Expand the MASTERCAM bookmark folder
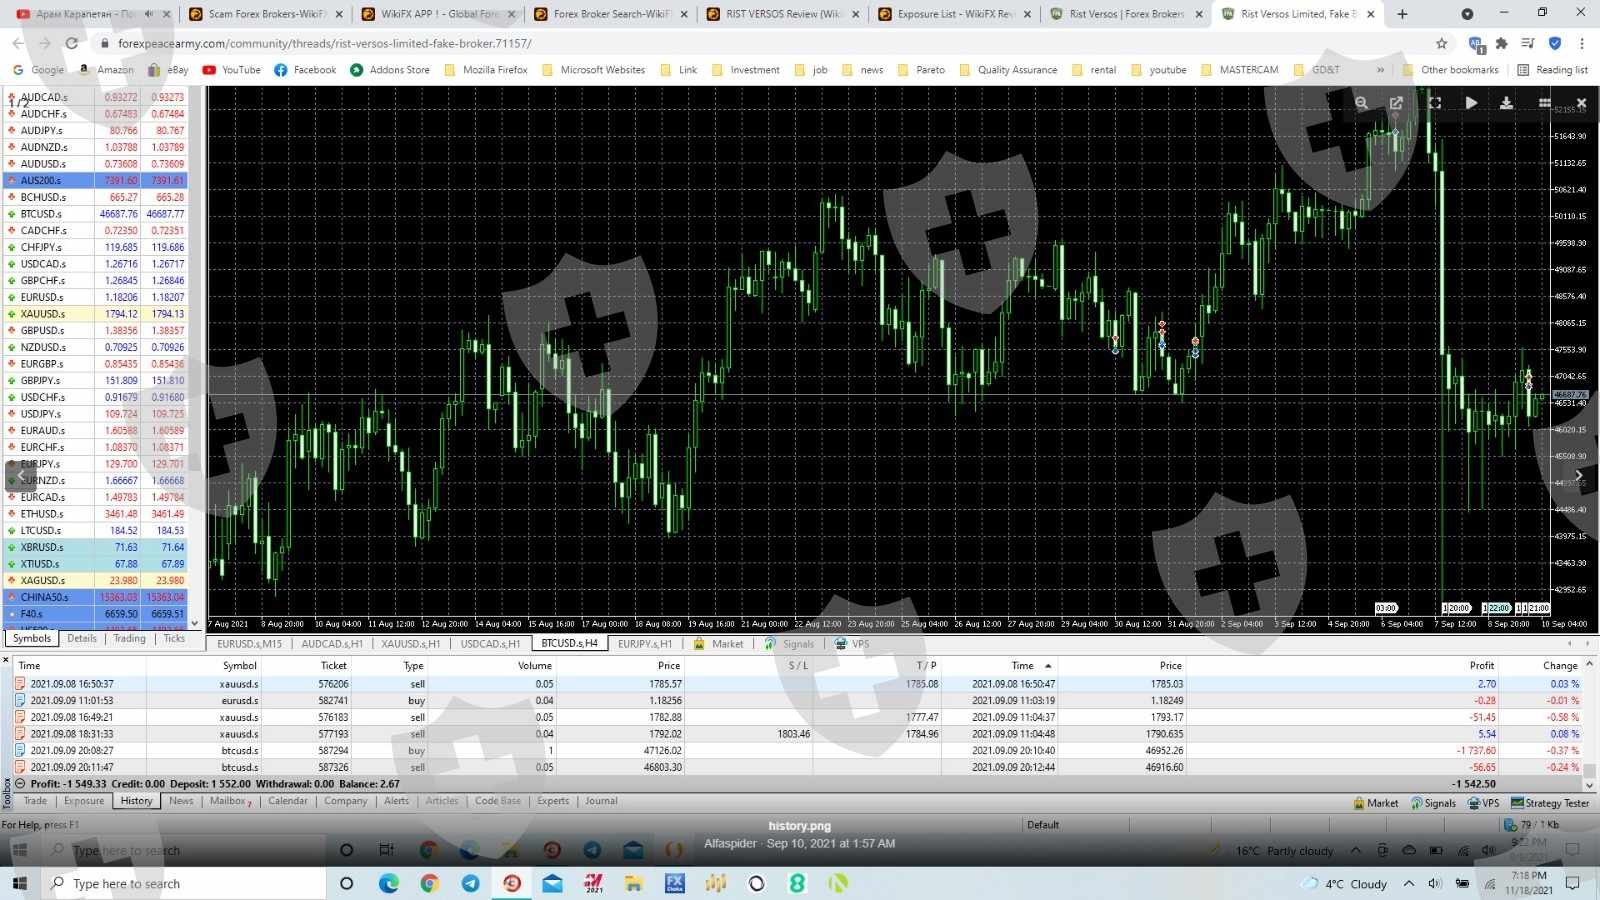 [x=1239, y=70]
